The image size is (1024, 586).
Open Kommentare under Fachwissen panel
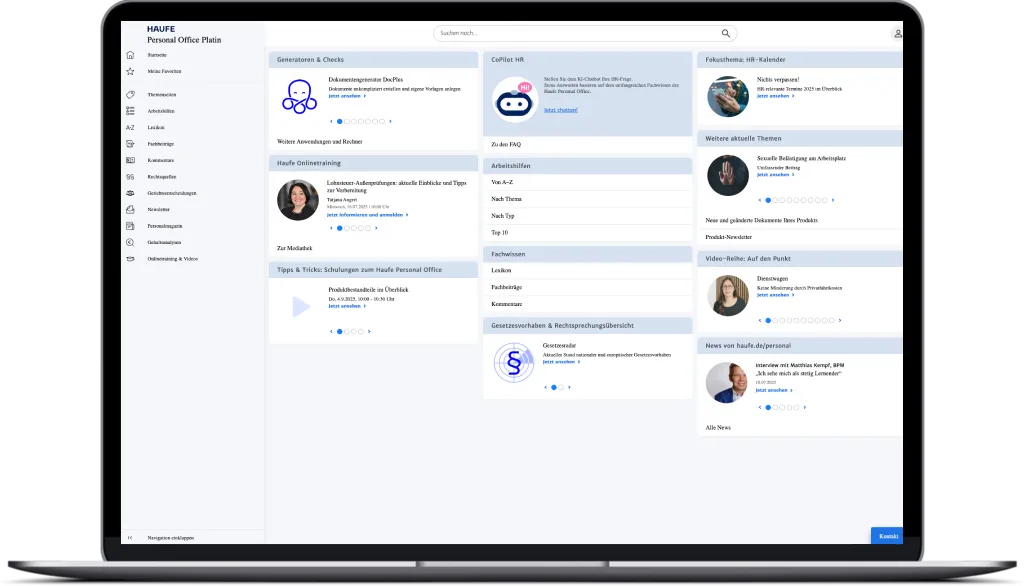[587, 304]
